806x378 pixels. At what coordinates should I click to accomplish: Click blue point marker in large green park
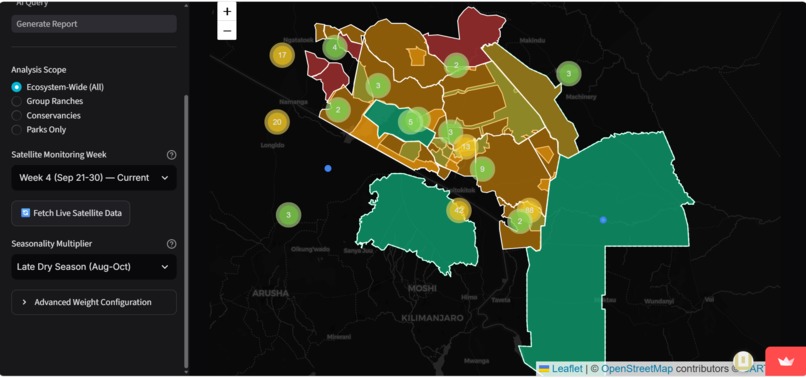pyautogui.click(x=603, y=220)
